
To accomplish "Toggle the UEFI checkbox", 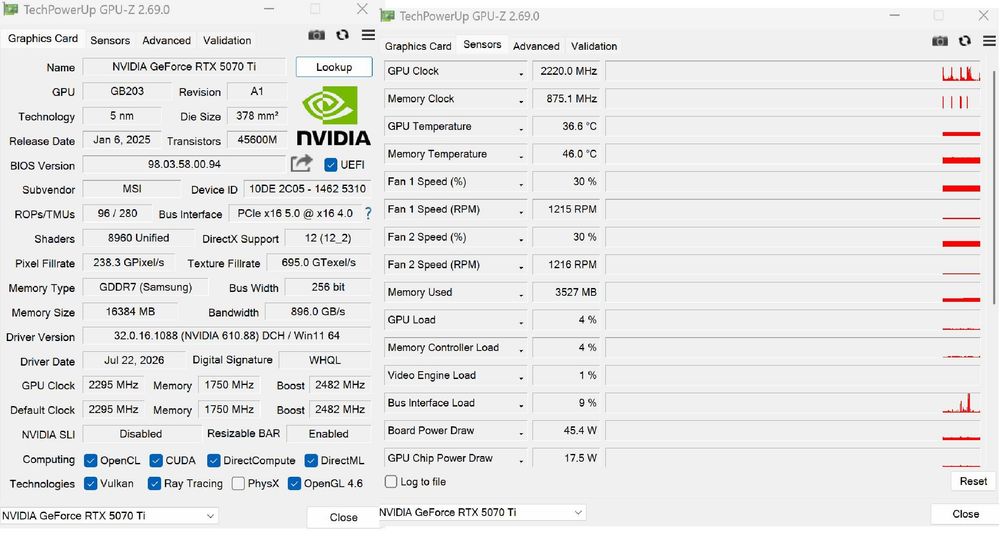I will point(330,165).
